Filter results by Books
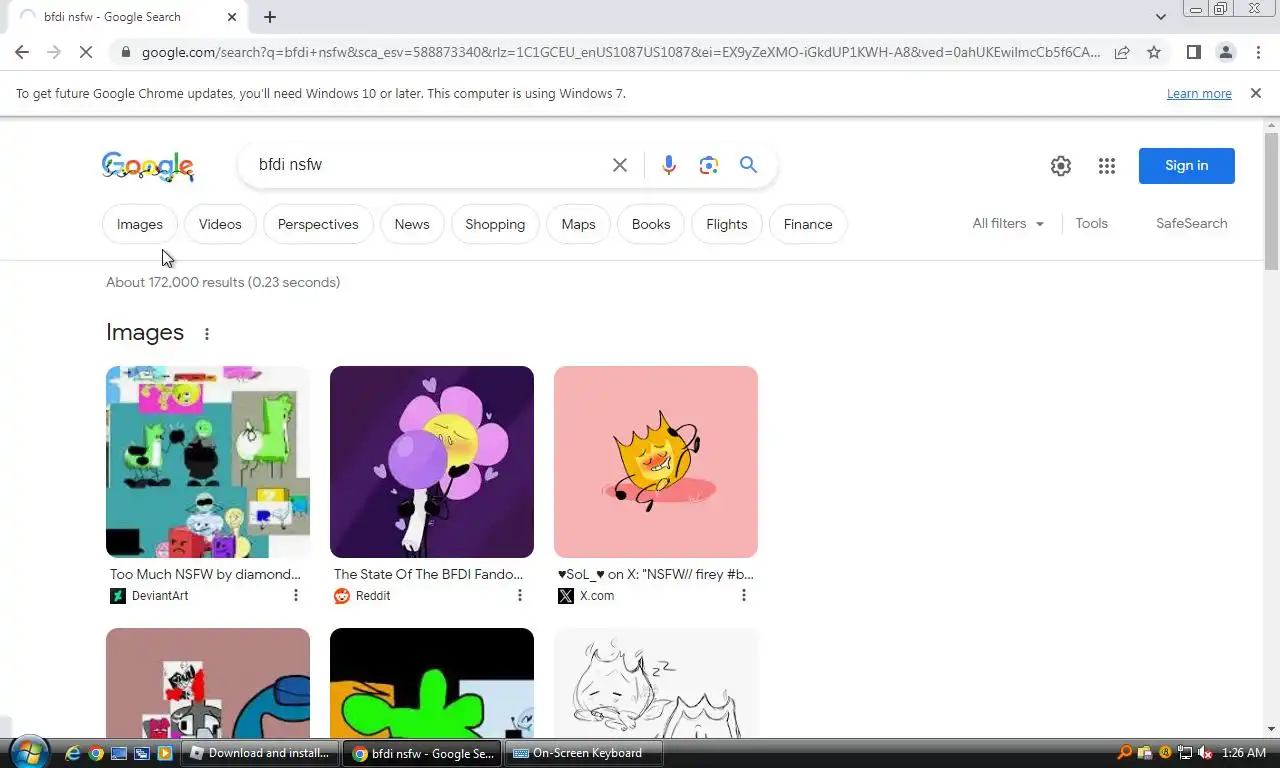1280x768 pixels. coord(651,224)
